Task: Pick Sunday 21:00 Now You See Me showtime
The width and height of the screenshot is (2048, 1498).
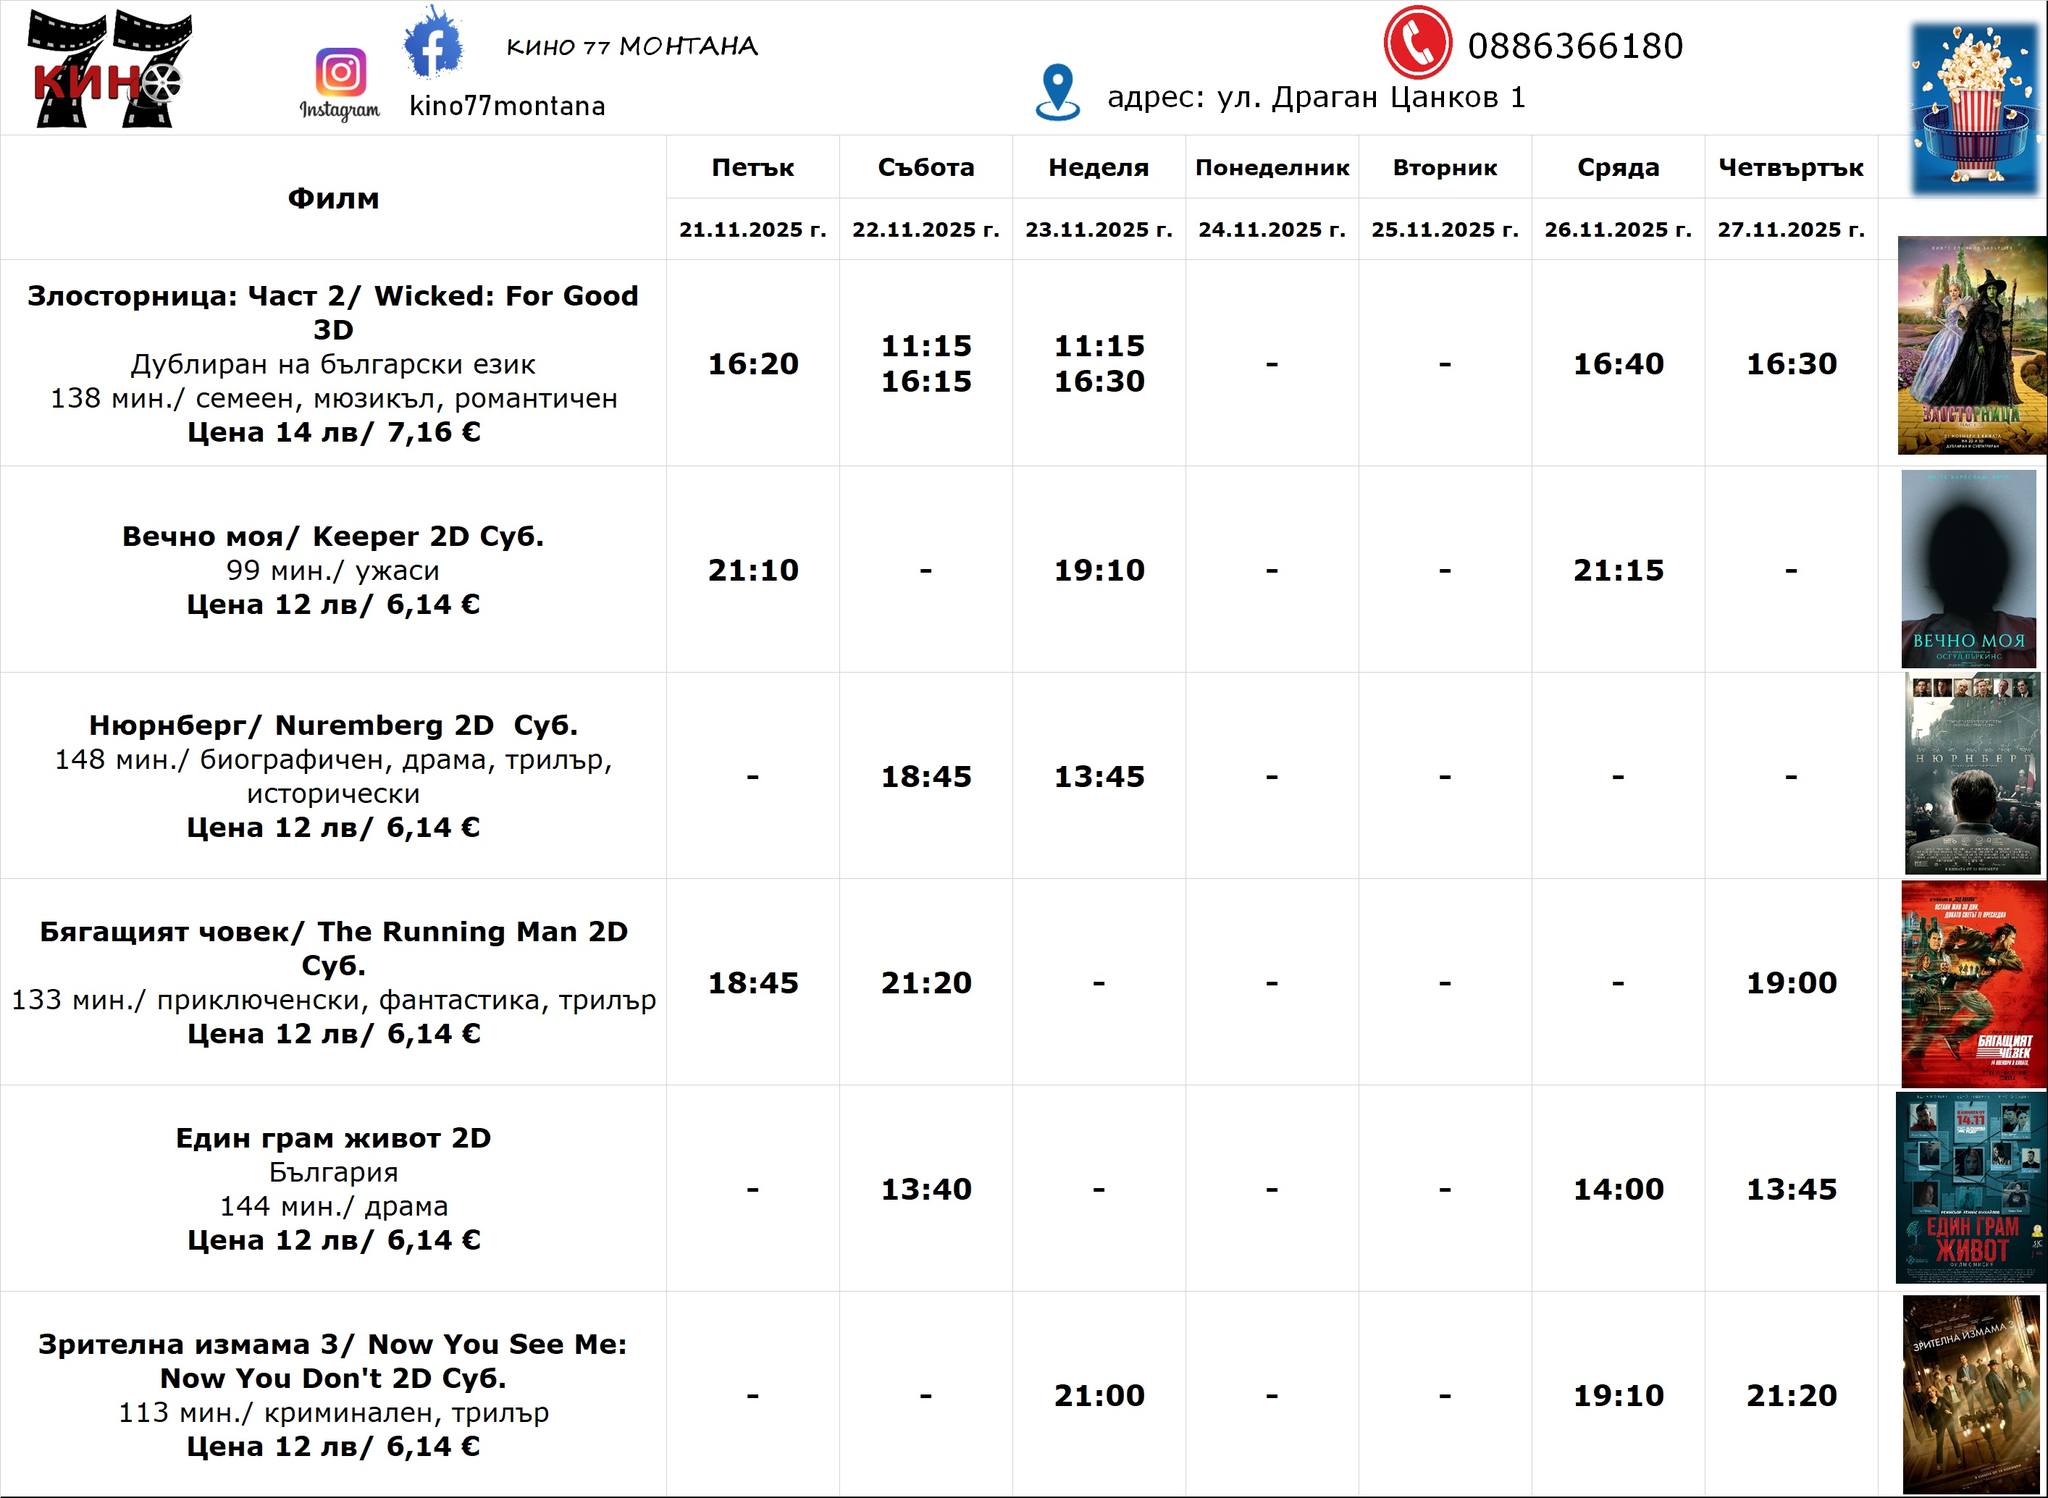Action: [x=1098, y=1395]
